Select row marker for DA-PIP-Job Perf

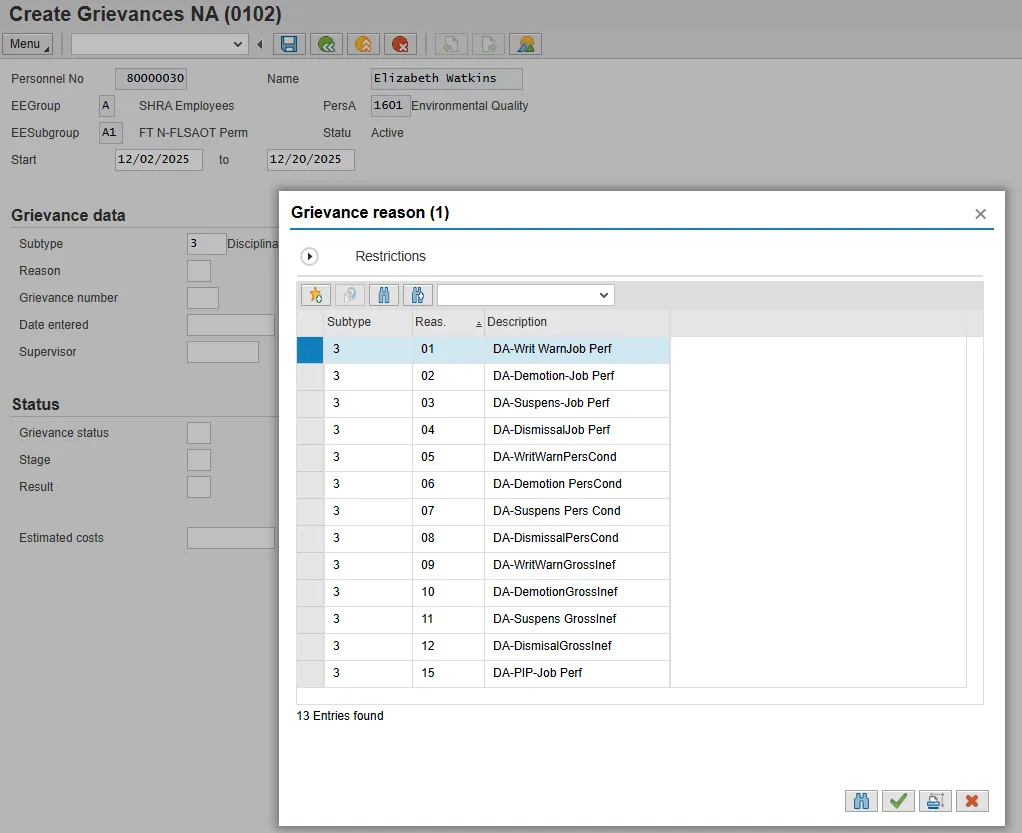click(x=310, y=673)
